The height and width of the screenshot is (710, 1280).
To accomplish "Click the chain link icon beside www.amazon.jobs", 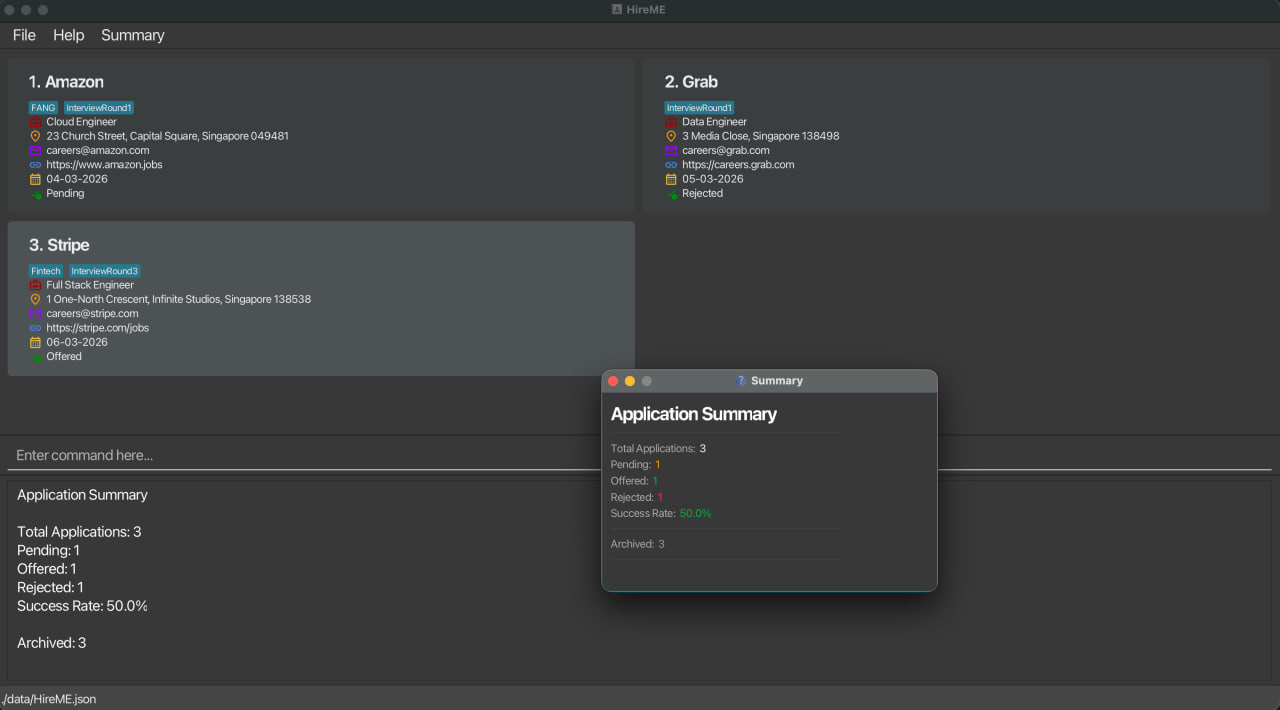I will [35, 164].
